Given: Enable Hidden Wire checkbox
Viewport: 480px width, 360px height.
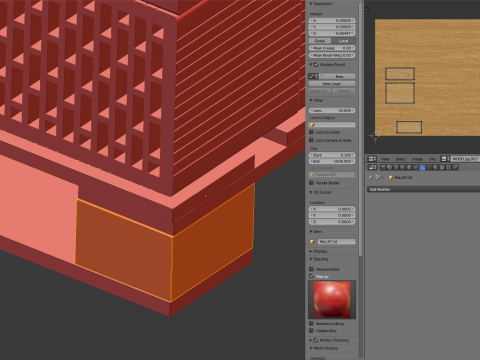Looking at the screenshot, I should tap(311, 331).
